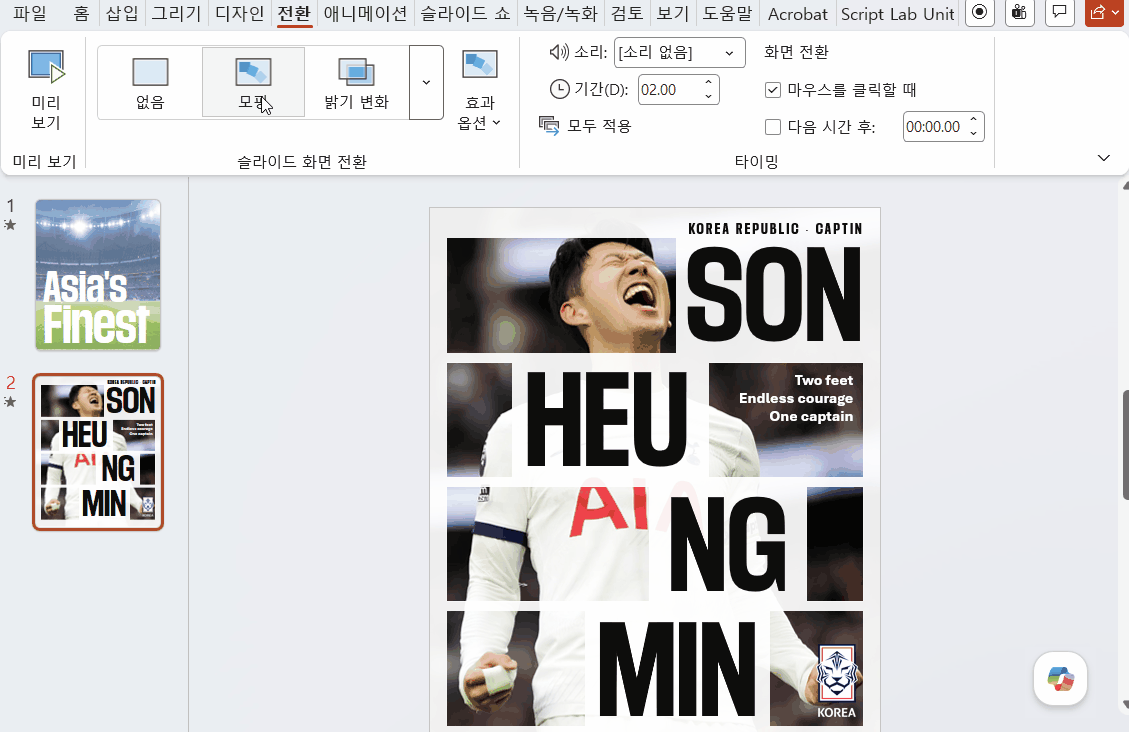Image resolution: width=1129 pixels, height=732 pixels.
Task: Click the Copilot floating button
Action: [1060, 679]
